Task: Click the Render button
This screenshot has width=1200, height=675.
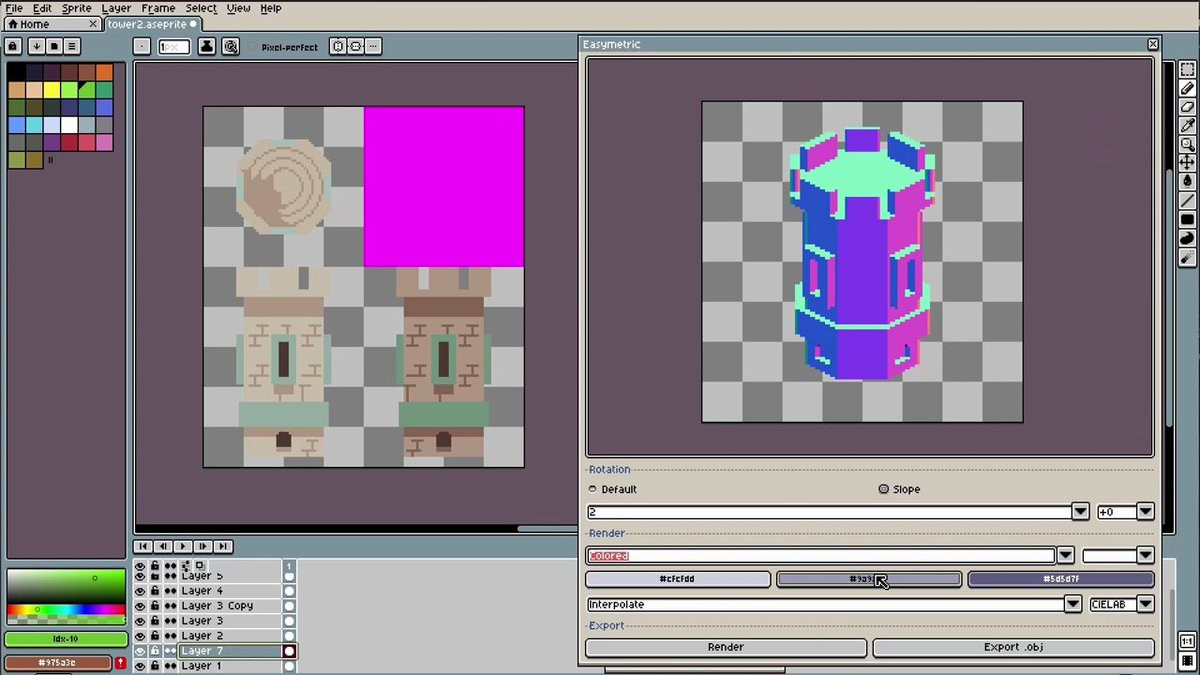Action: [725, 647]
